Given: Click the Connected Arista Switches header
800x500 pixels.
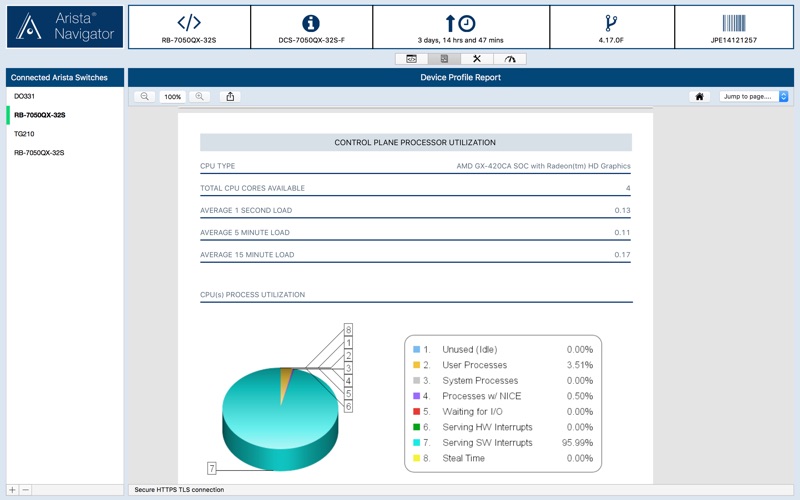Looking at the screenshot, I should [x=65, y=78].
